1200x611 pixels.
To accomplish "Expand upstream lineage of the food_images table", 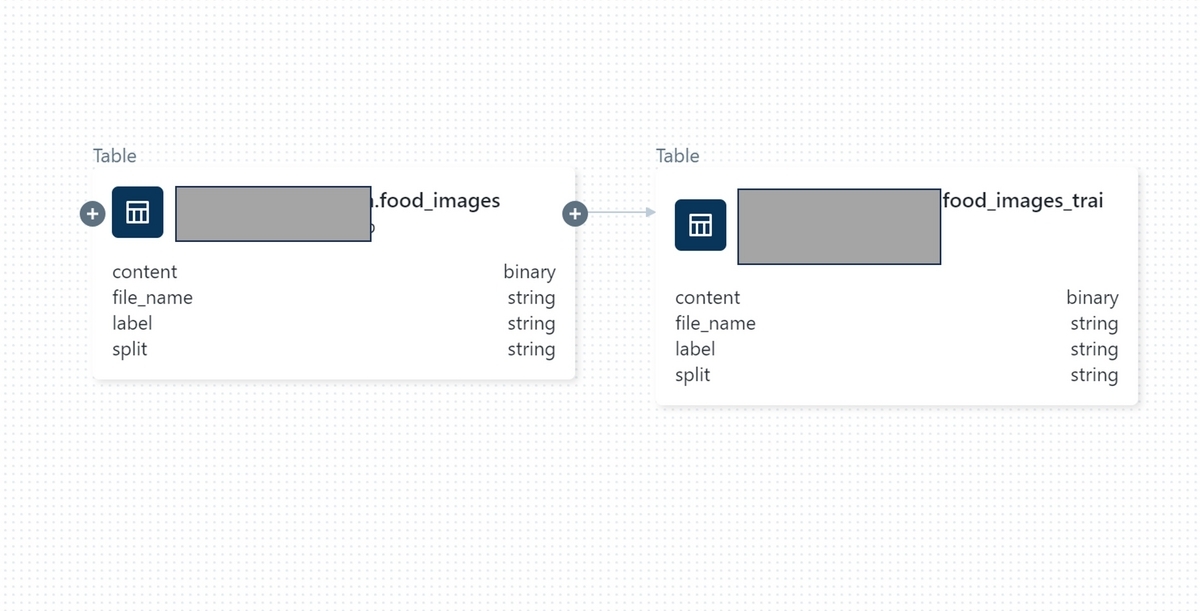I will pyautogui.click(x=92, y=213).
